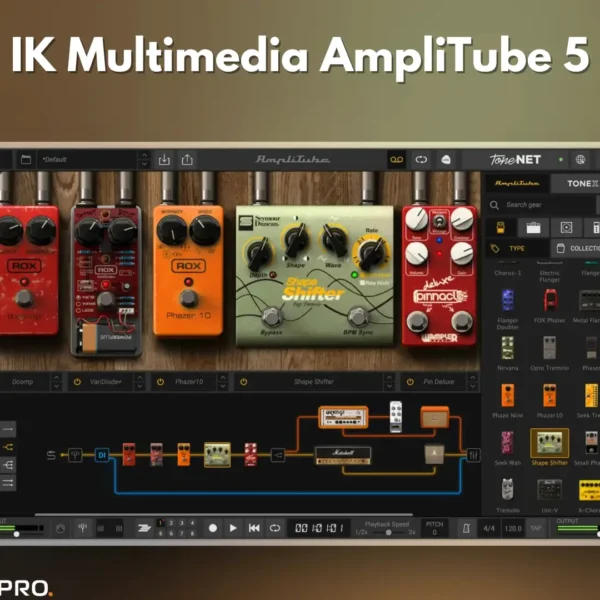Click the Search gear field

(540, 205)
